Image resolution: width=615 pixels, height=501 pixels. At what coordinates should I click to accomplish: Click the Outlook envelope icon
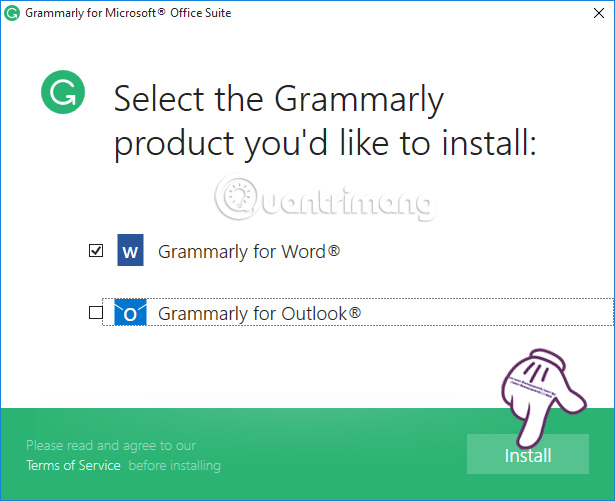[130, 312]
